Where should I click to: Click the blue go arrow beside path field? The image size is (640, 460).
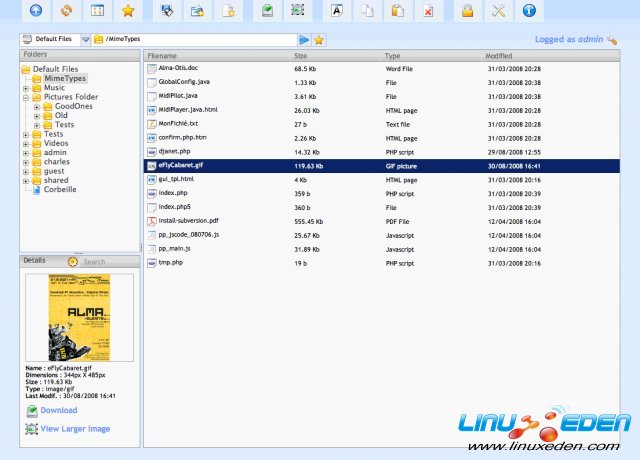(304, 40)
